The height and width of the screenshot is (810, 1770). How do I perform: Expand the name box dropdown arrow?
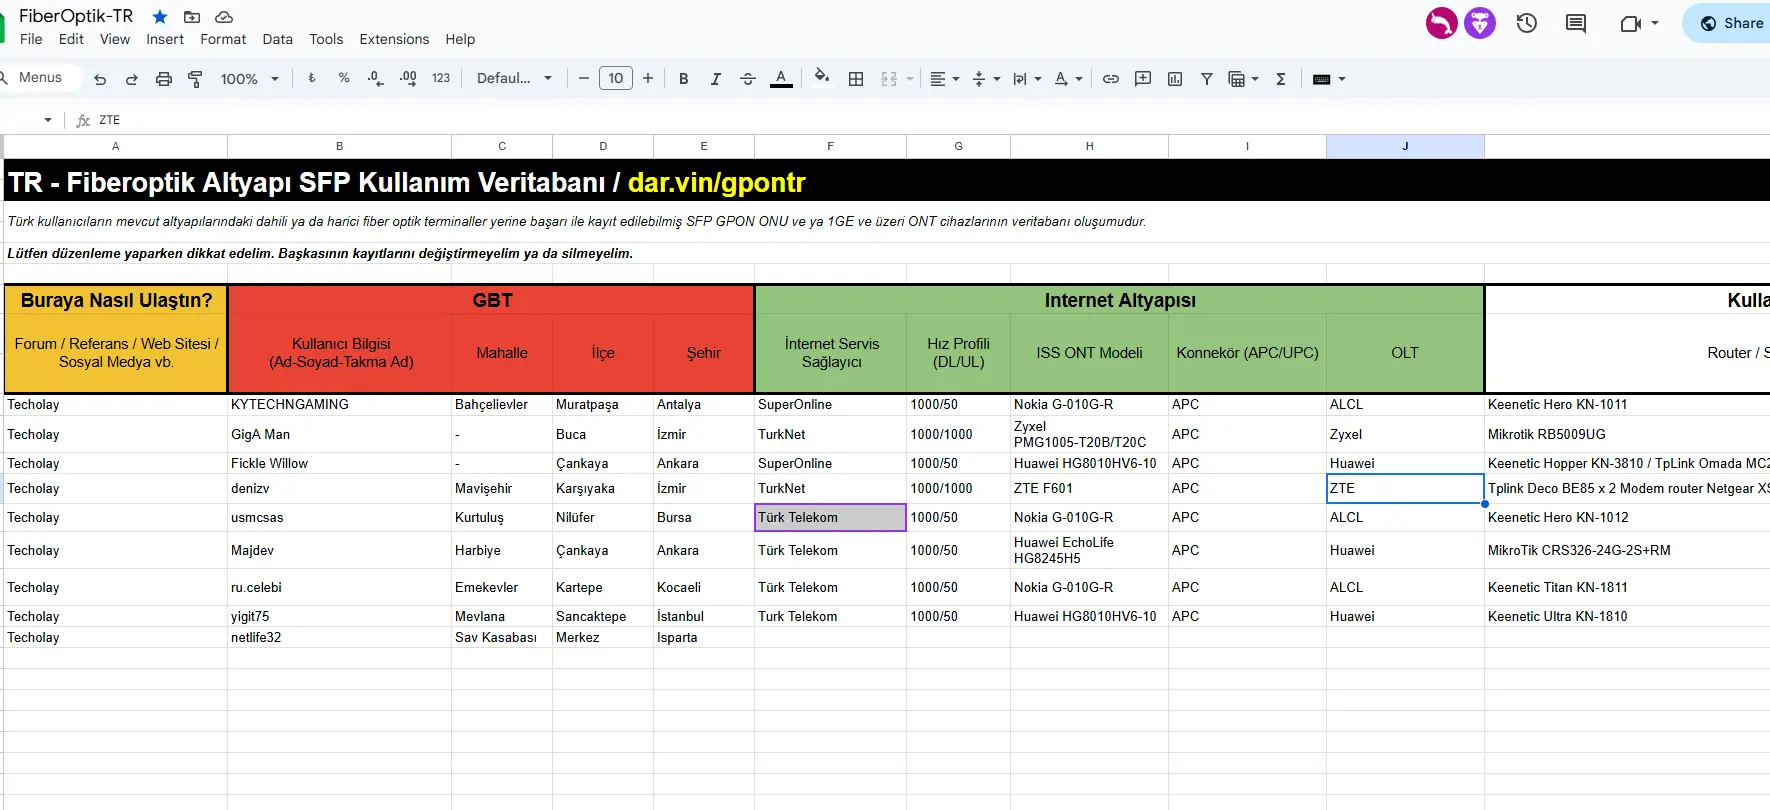pyautogui.click(x=47, y=120)
